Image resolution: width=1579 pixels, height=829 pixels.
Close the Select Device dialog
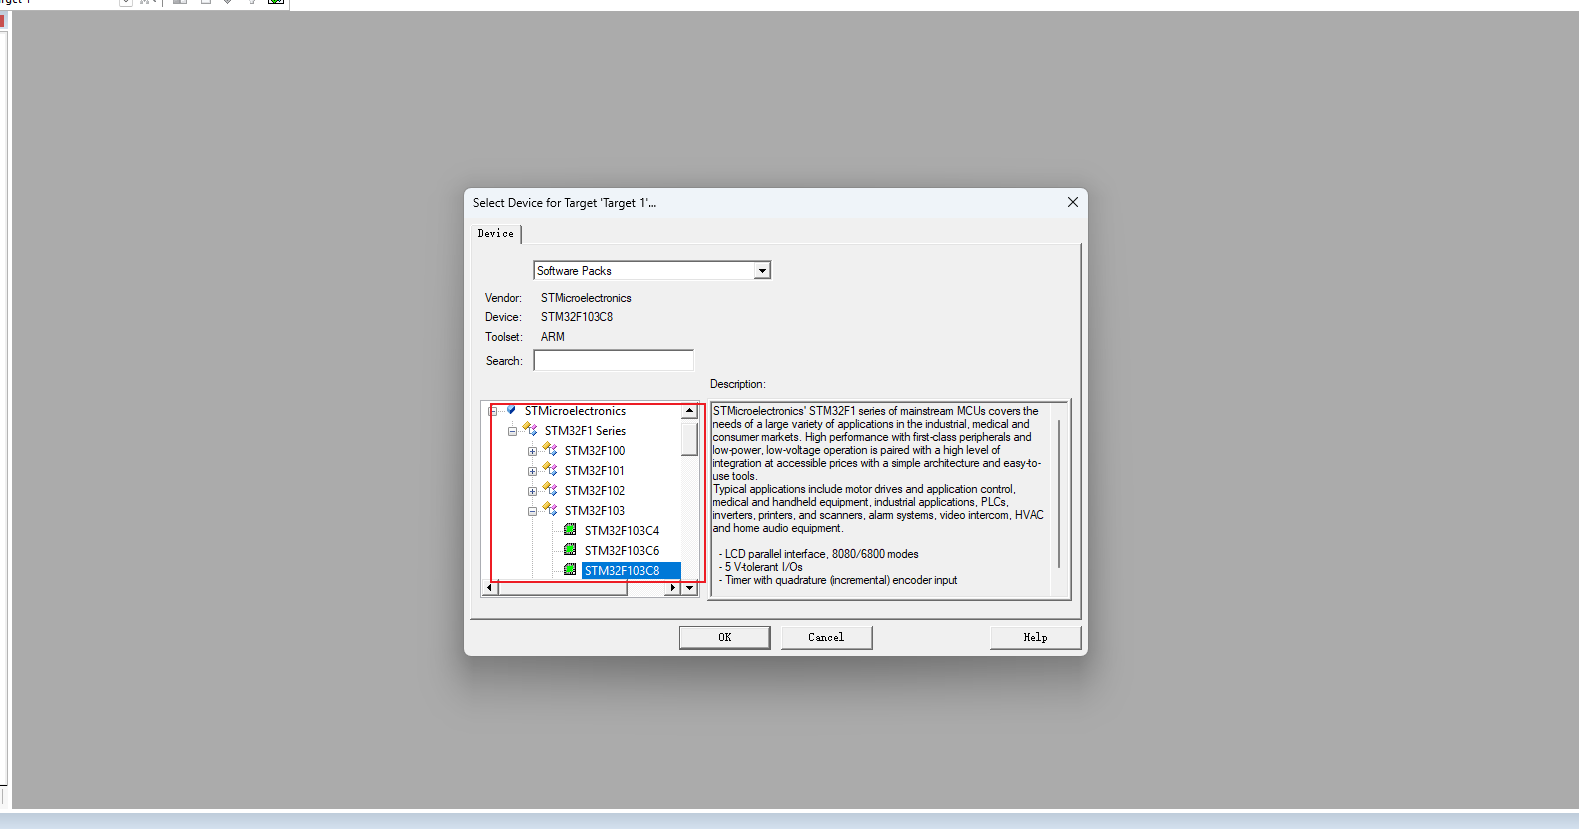pyautogui.click(x=1073, y=202)
